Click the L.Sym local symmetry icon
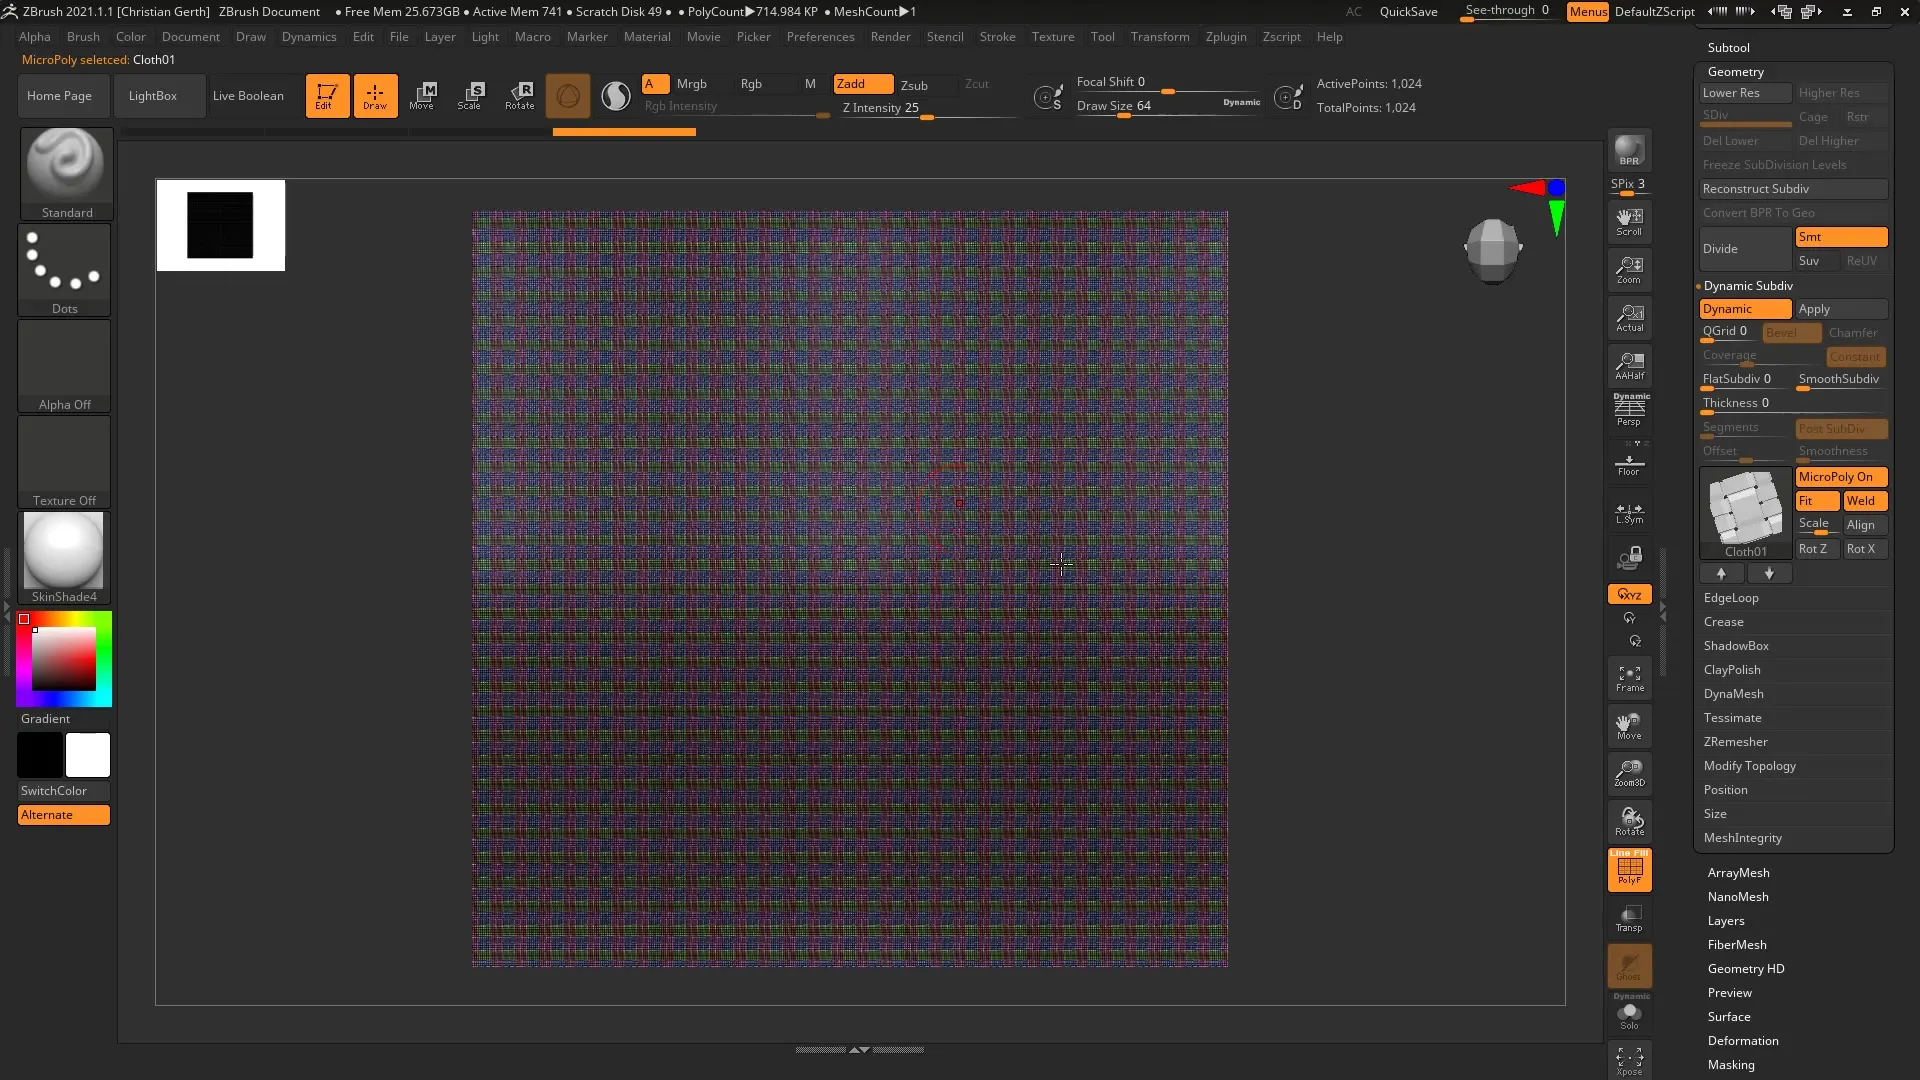The image size is (1920, 1080). pos(1629,513)
